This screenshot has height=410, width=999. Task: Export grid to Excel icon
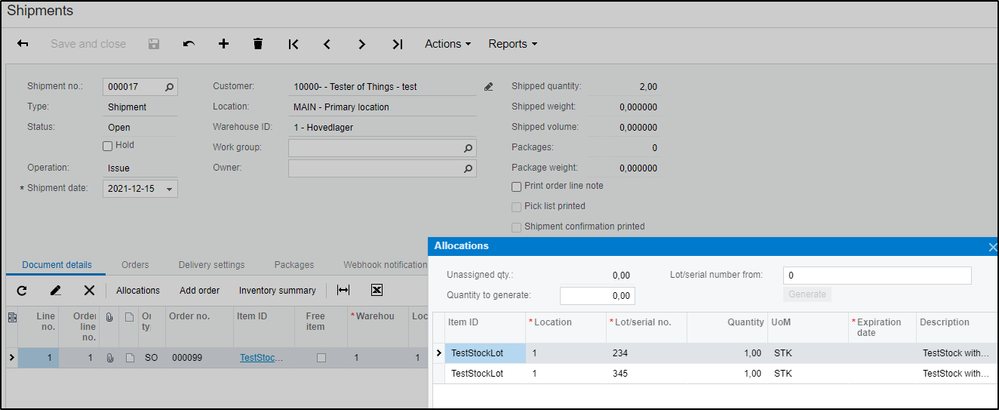pos(377,290)
